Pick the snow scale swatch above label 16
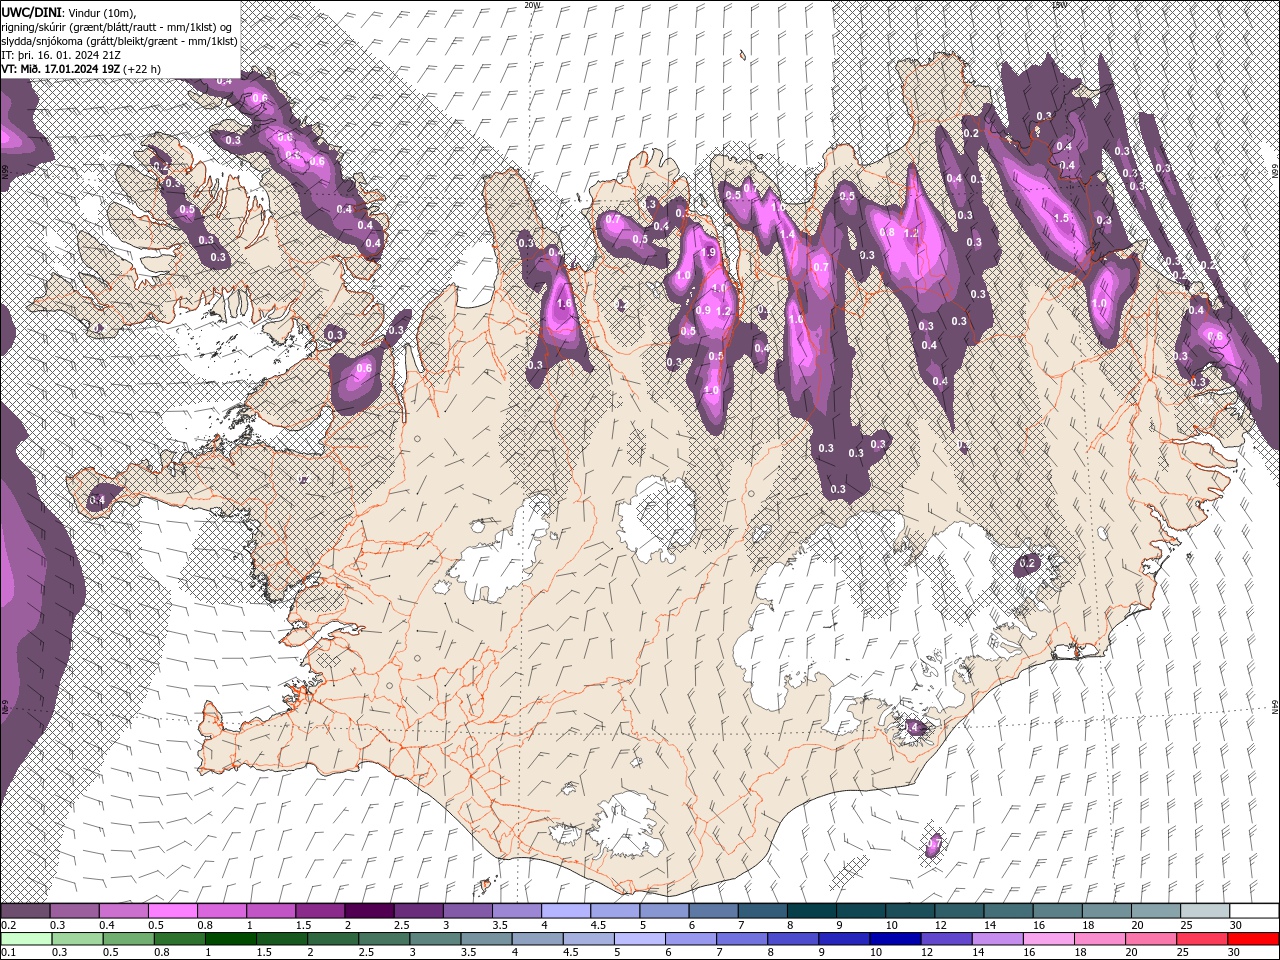This screenshot has height=960, width=1280. (x=1058, y=911)
